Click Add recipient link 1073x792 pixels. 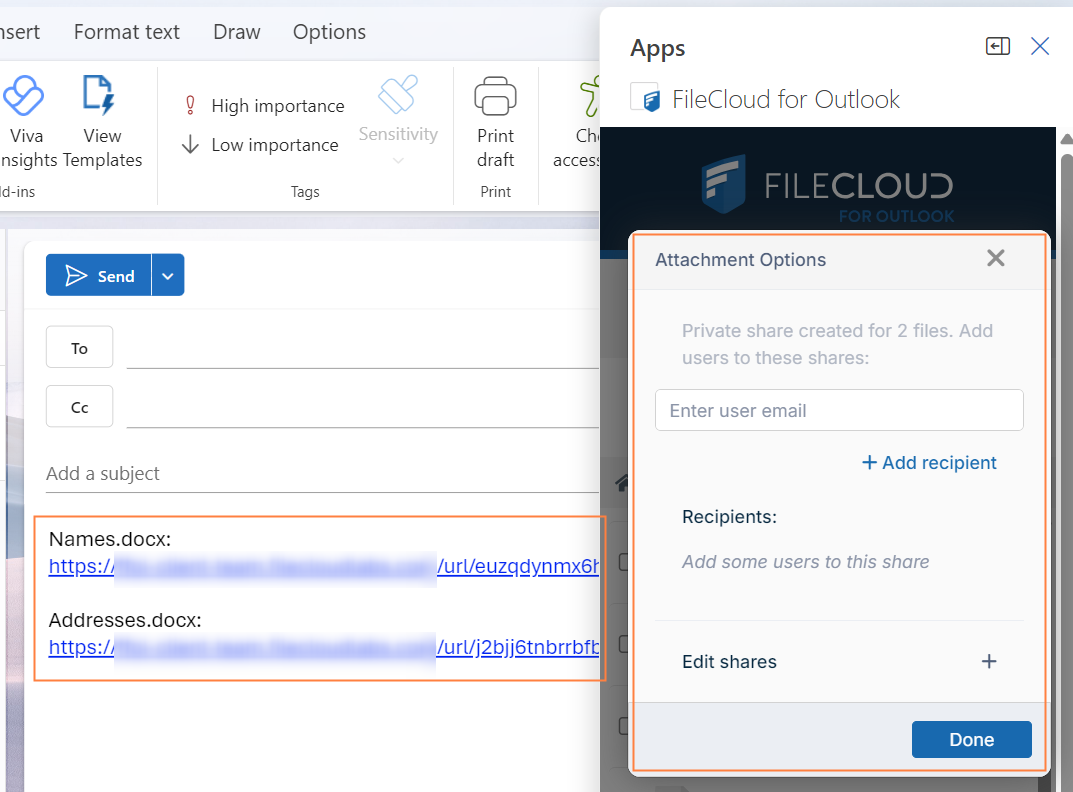click(929, 463)
